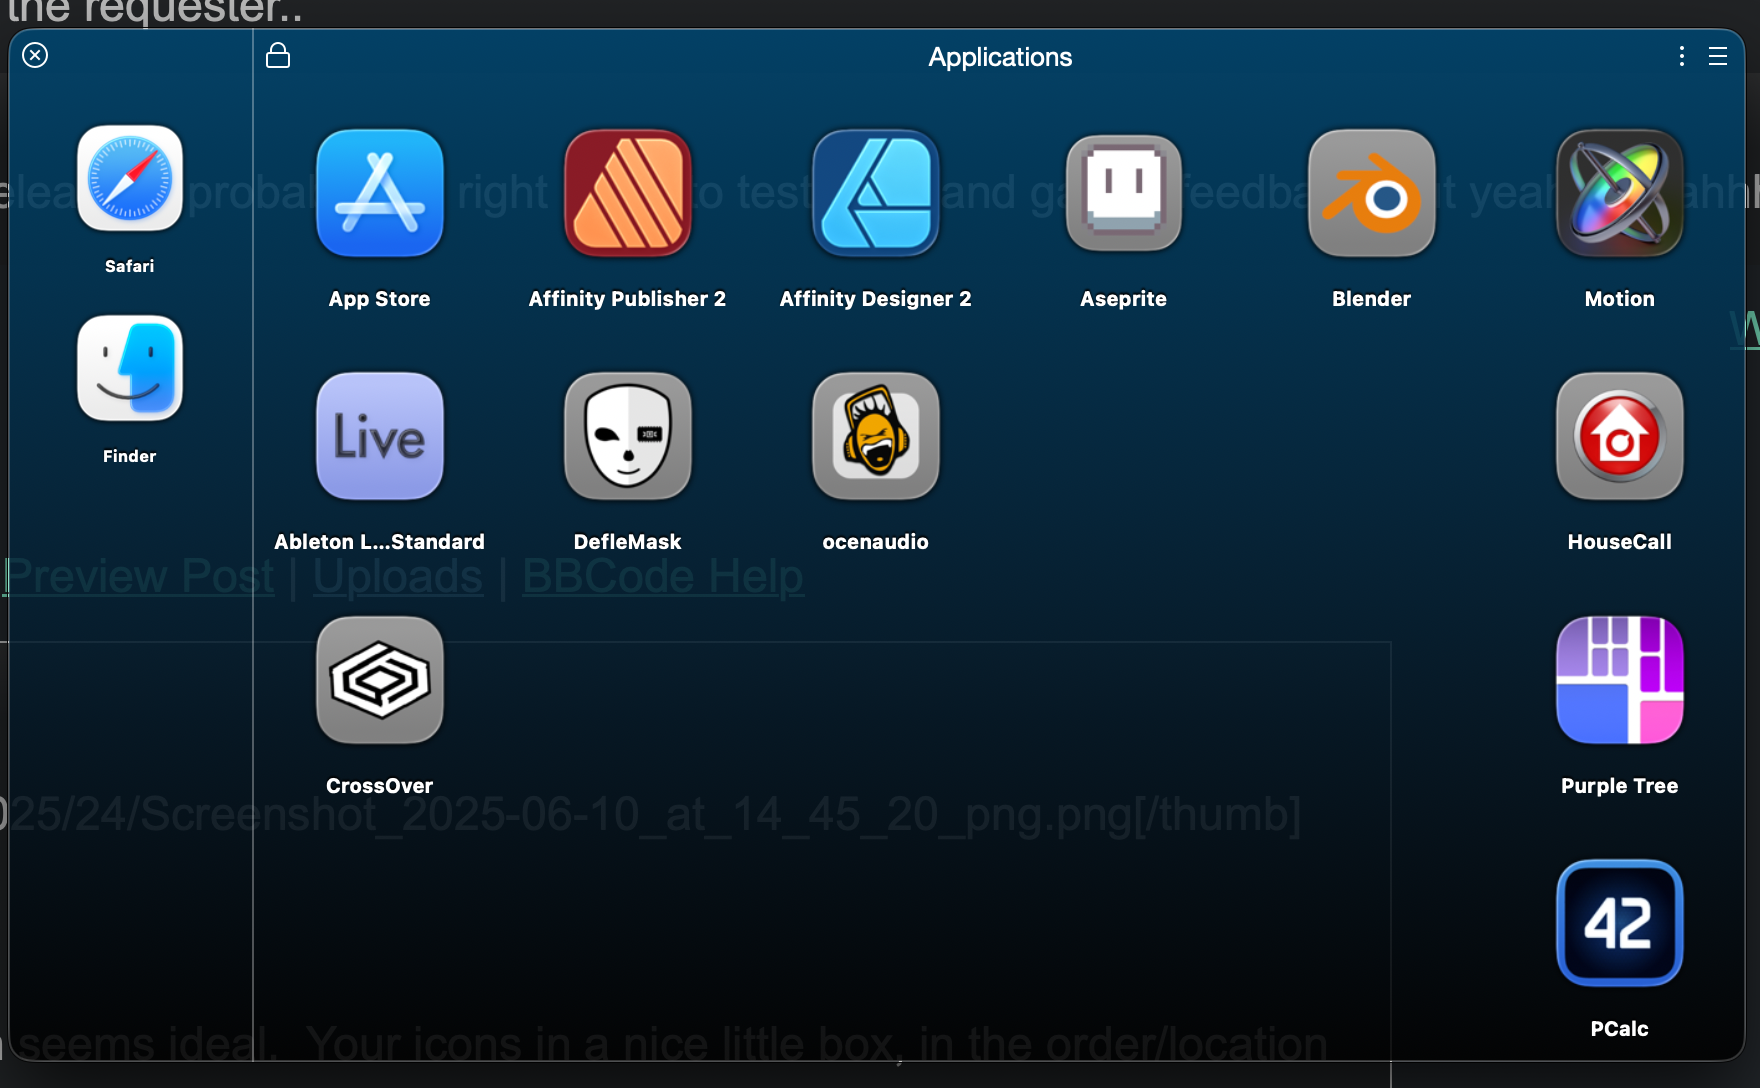Launch Affinity Designer 2 icon
Screen dimensions: 1760x1088
[x=876, y=193]
